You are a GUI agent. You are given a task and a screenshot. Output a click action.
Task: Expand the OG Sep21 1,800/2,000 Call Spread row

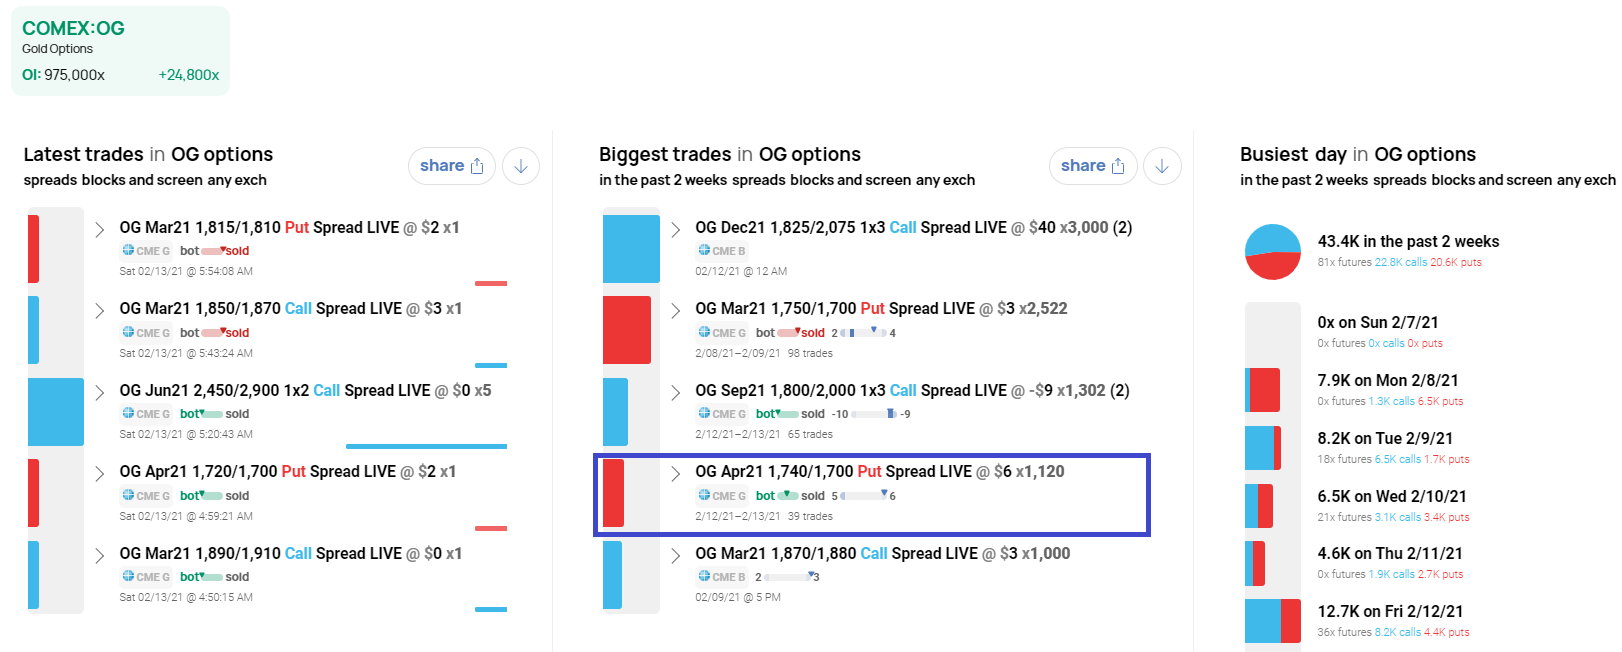coord(676,392)
